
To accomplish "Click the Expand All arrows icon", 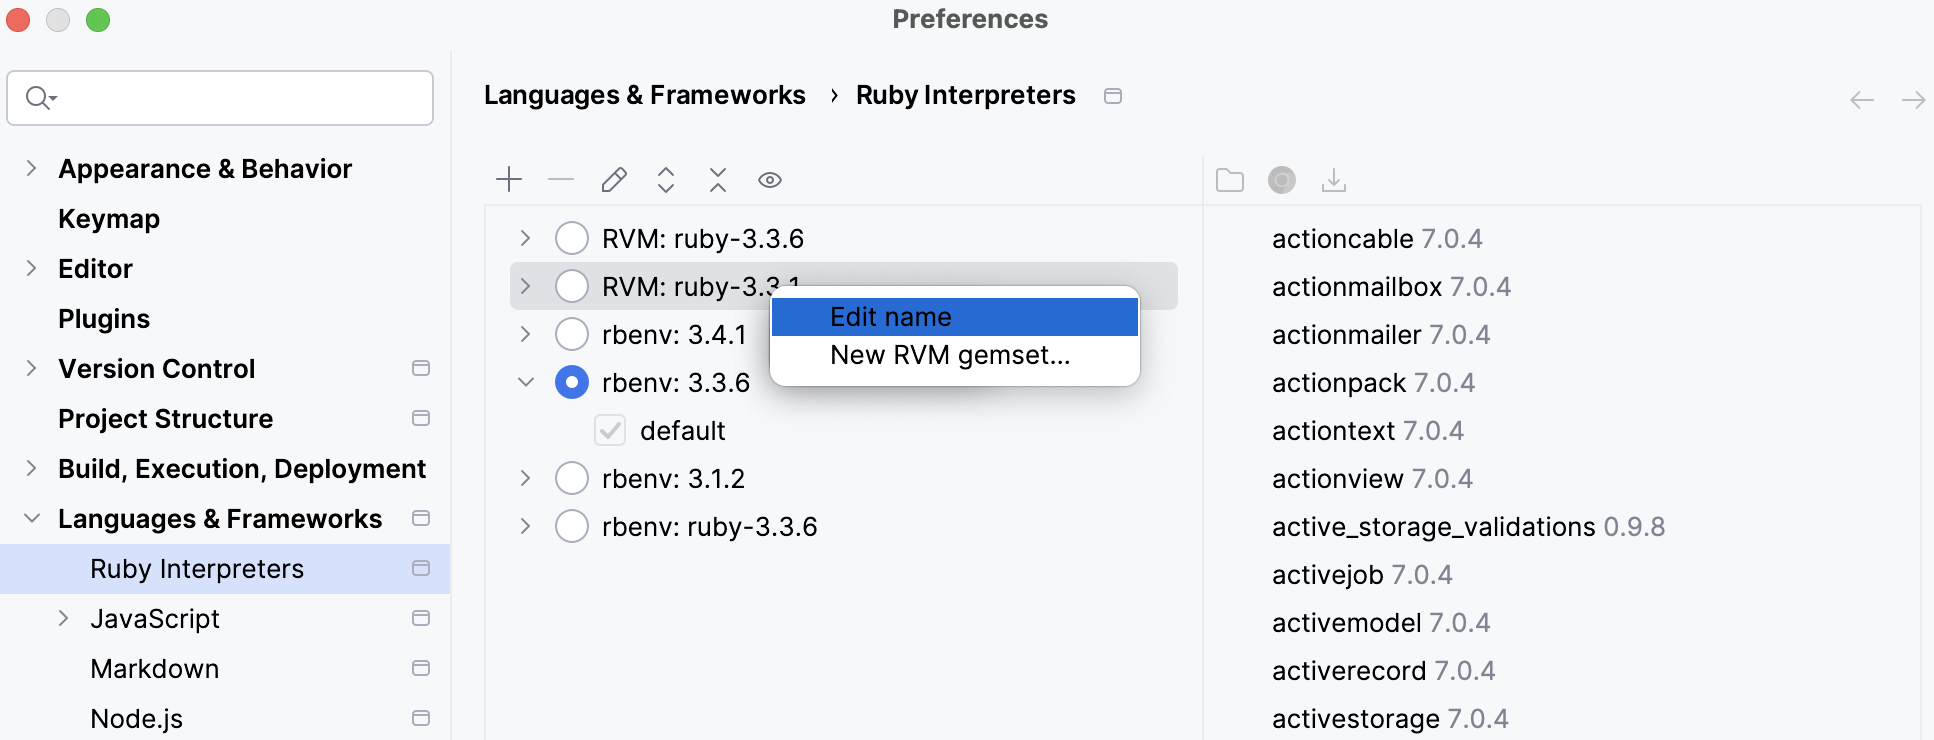I will pos(666,180).
